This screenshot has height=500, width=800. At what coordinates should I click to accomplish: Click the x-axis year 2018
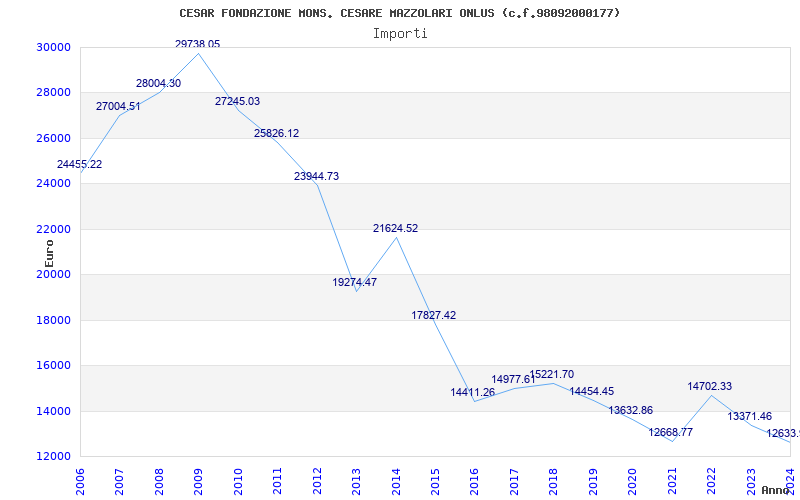point(554,481)
